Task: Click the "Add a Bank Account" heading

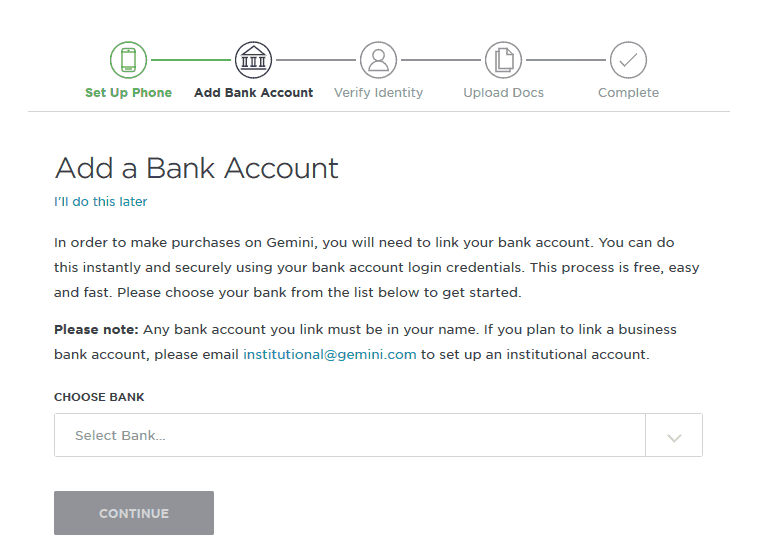Action: [197, 168]
